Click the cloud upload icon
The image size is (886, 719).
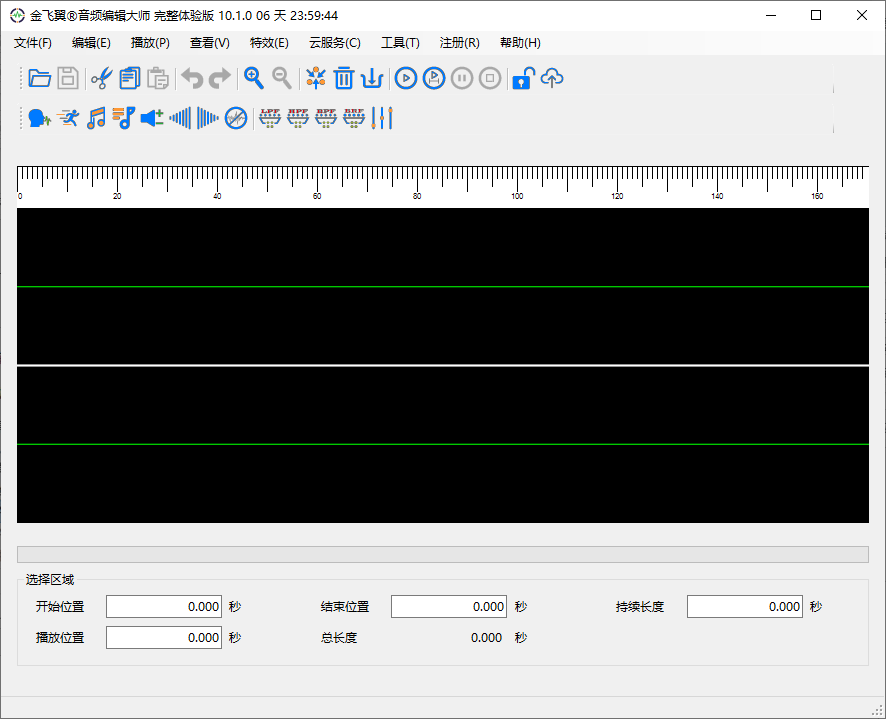tap(552, 78)
